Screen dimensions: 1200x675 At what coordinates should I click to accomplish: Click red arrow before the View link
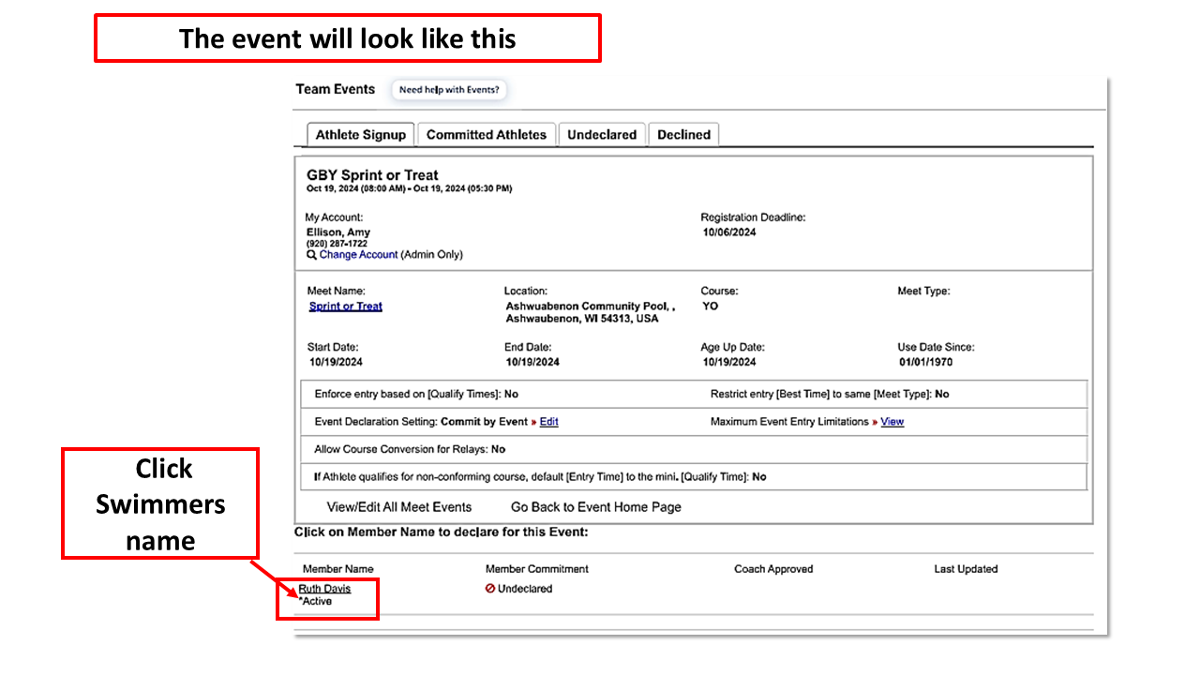[x=875, y=422]
